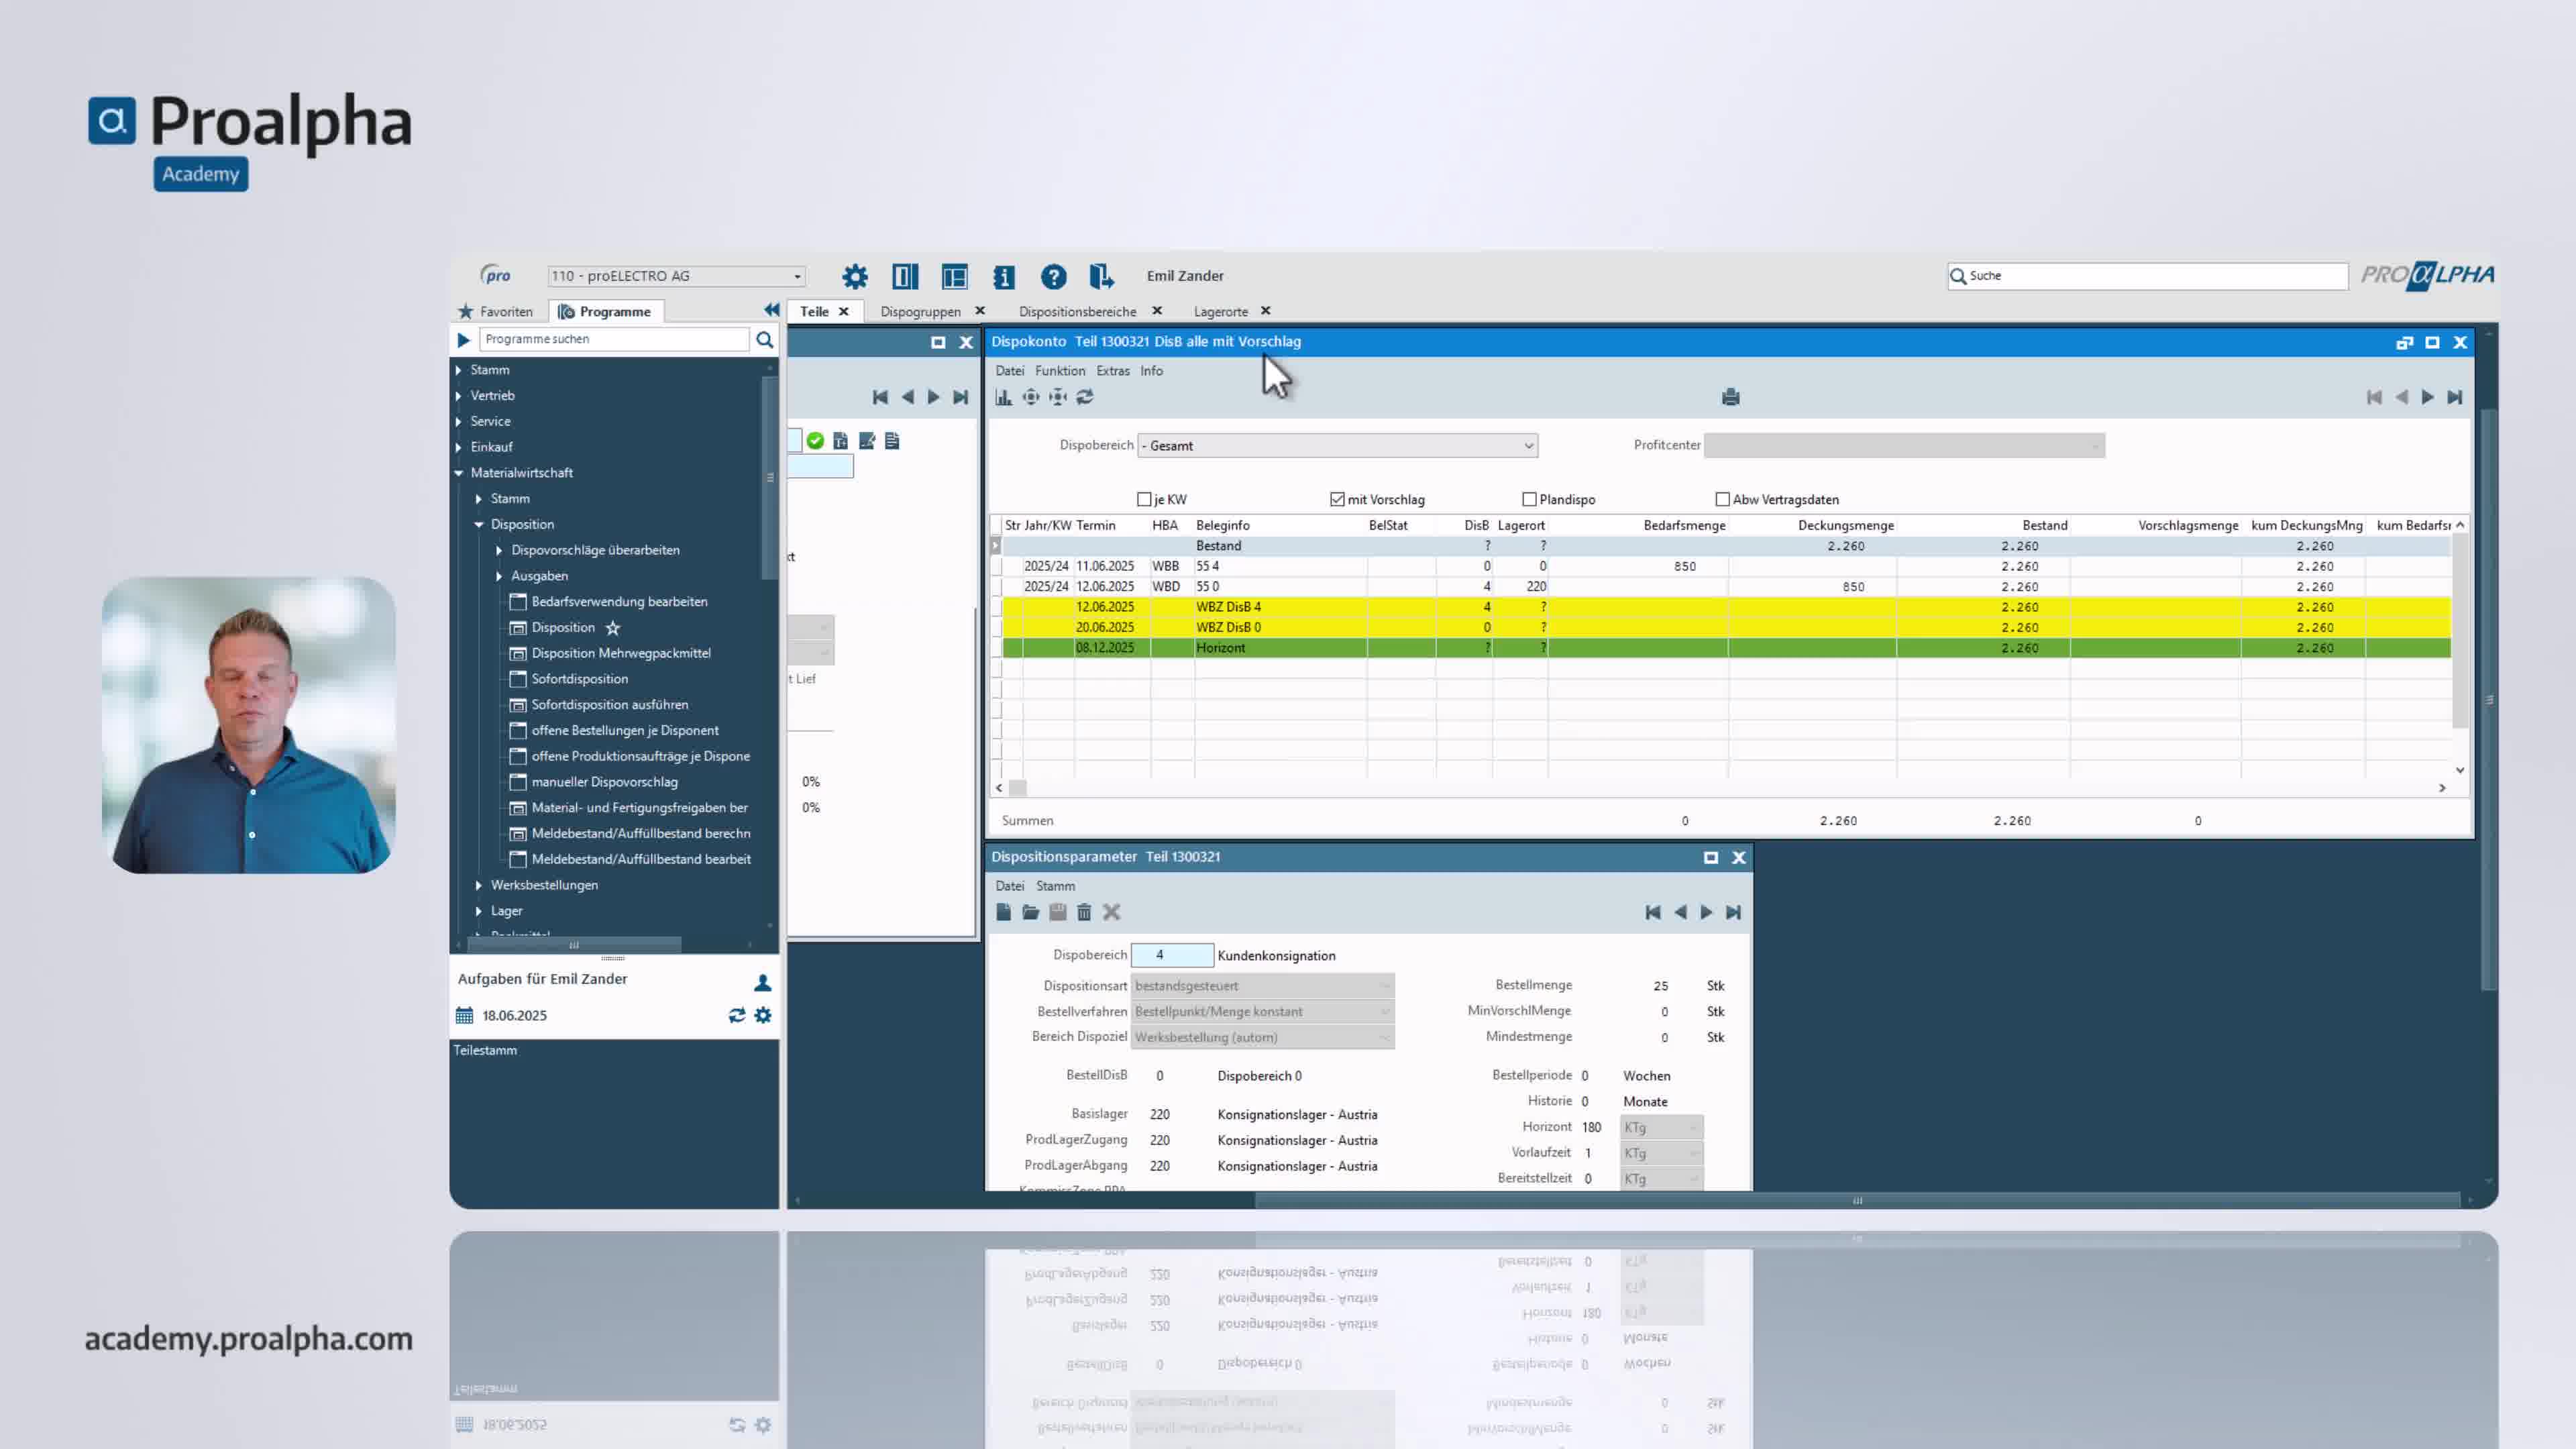
Task: Click the help question mark icon
Action: pyautogui.click(x=1053, y=276)
